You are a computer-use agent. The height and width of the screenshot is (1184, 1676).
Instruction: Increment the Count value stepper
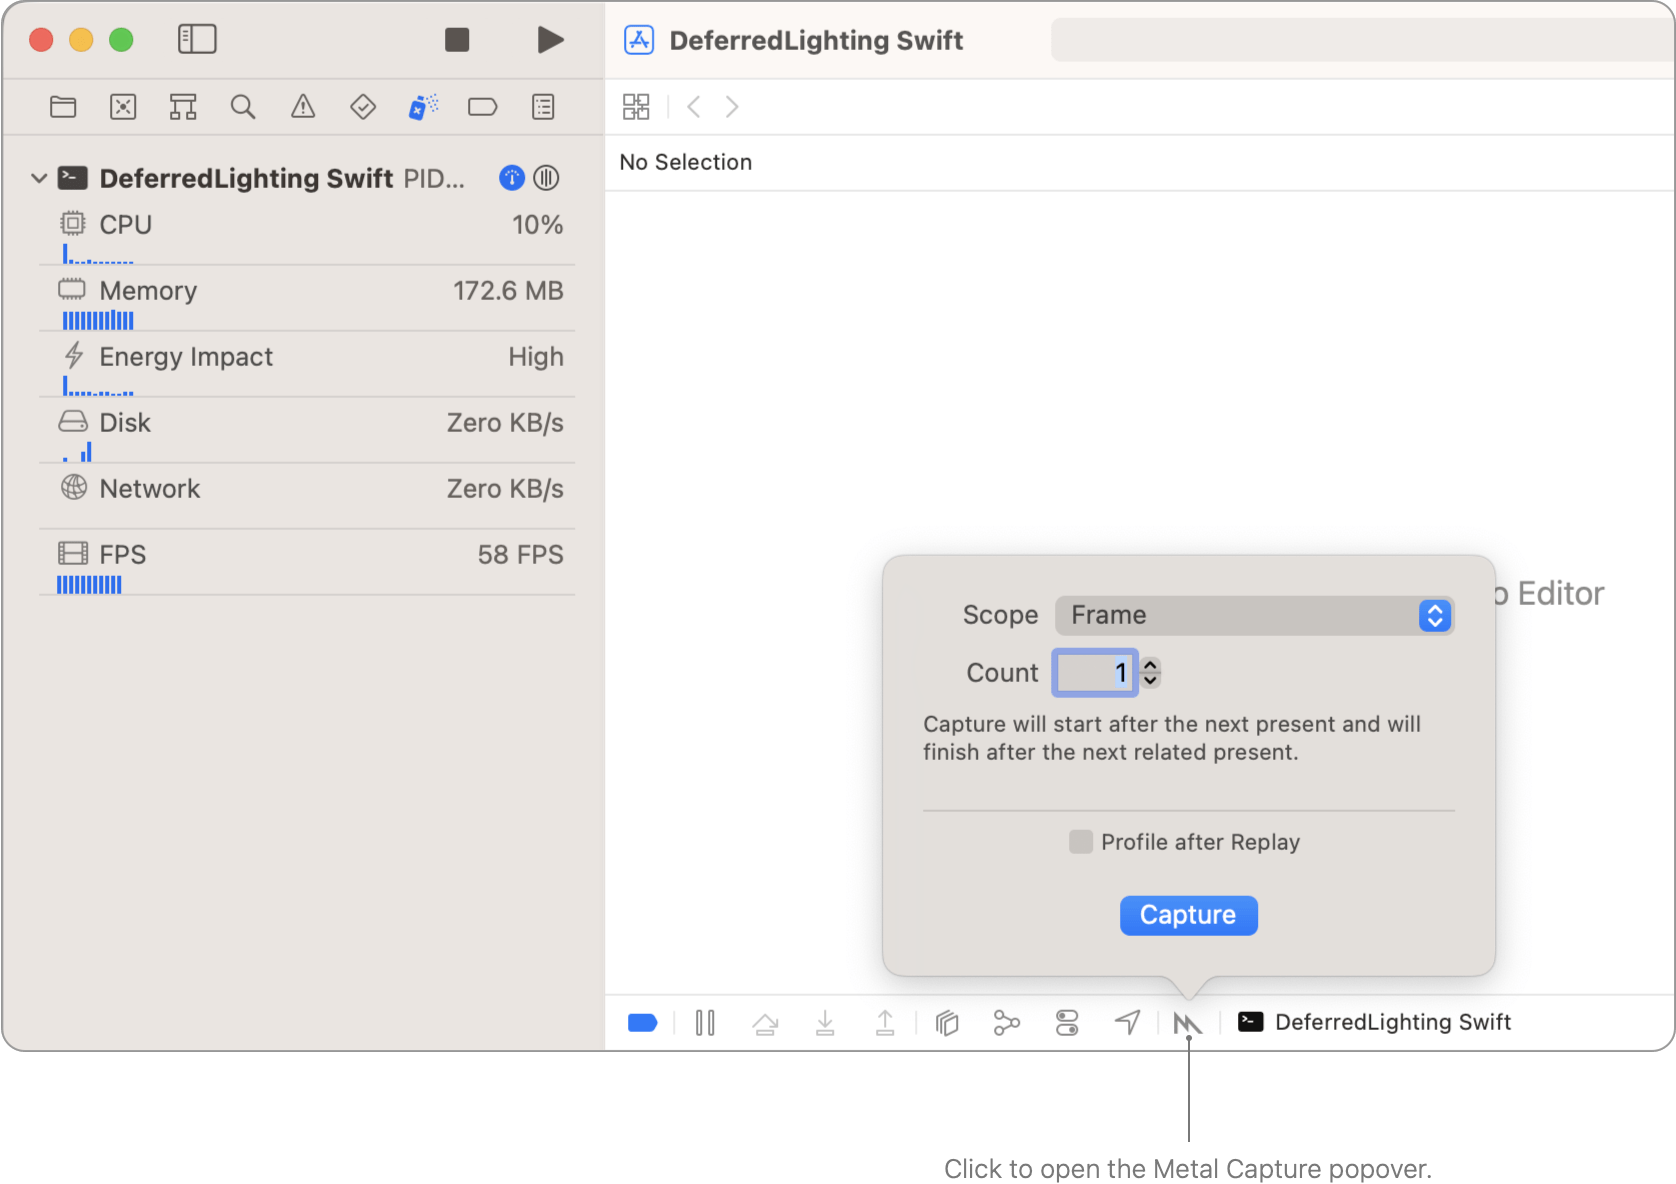coord(1150,666)
